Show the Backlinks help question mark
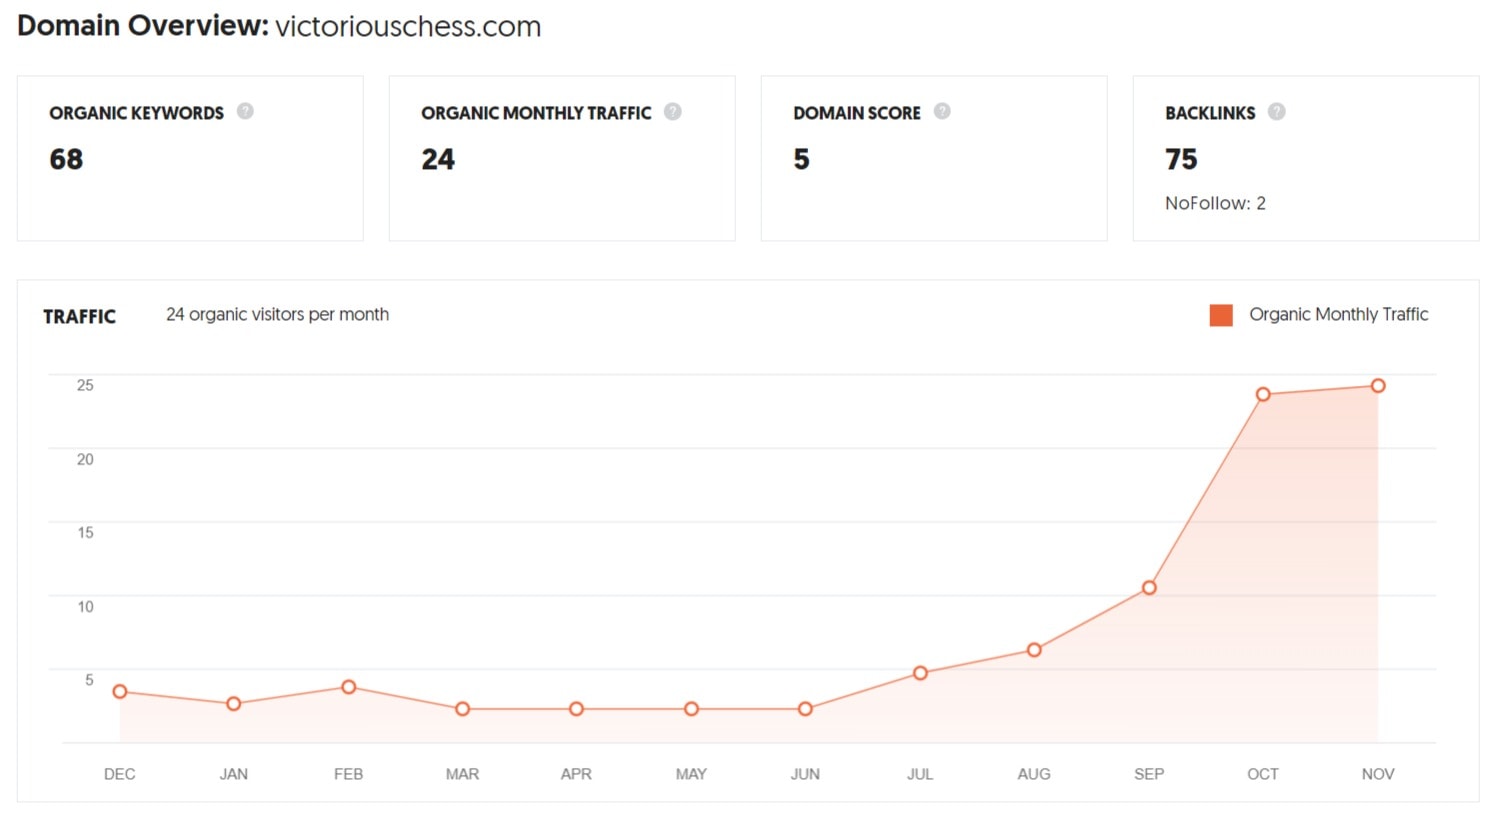Image resolution: width=1497 pixels, height=819 pixels. [x=1276, y=111]
